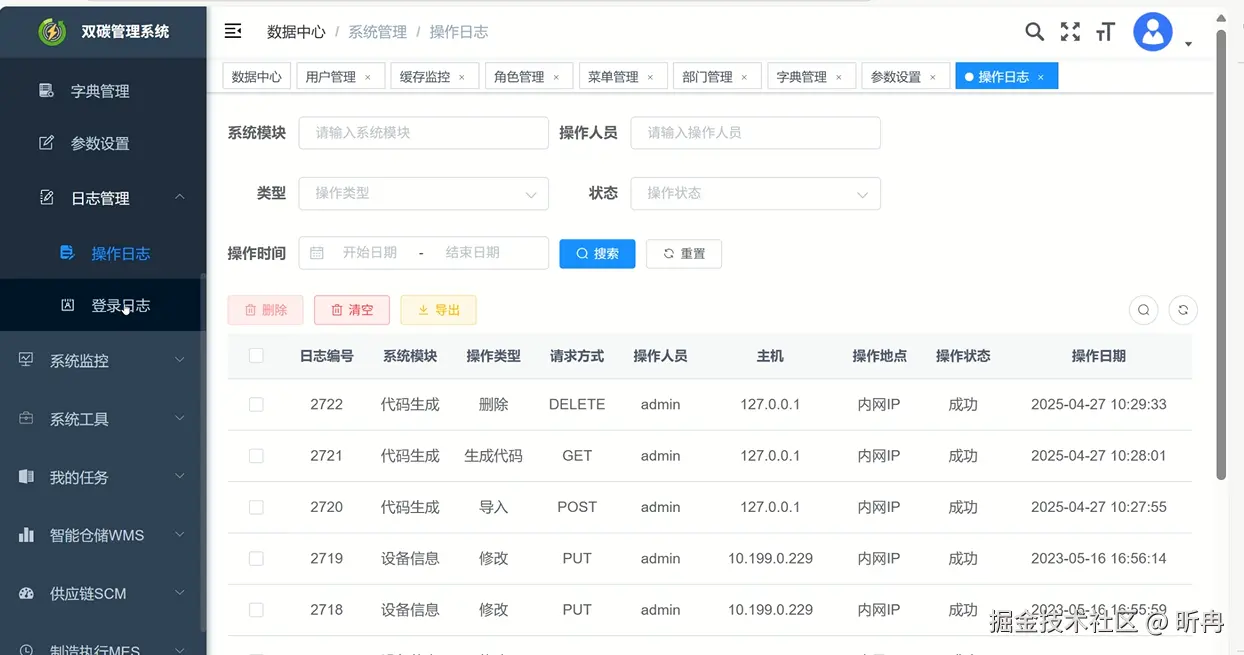Image resolution: width=1244 pixels, height=655 pixels.
Task: Click the round refresh icon above table
Action: click(x=1183, y=310)
